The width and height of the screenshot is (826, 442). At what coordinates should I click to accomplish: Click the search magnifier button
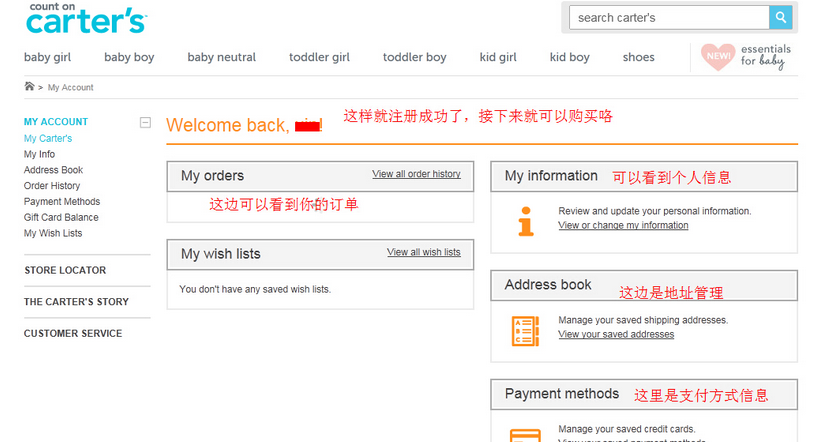click(781, 18)
